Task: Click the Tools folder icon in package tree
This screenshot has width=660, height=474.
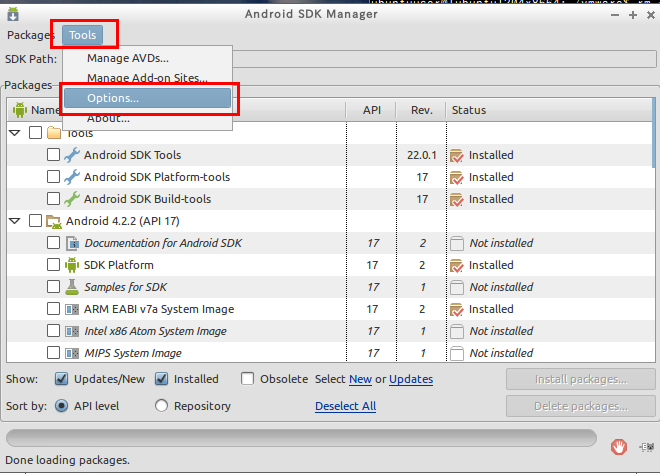Action: tap(54, 133)
